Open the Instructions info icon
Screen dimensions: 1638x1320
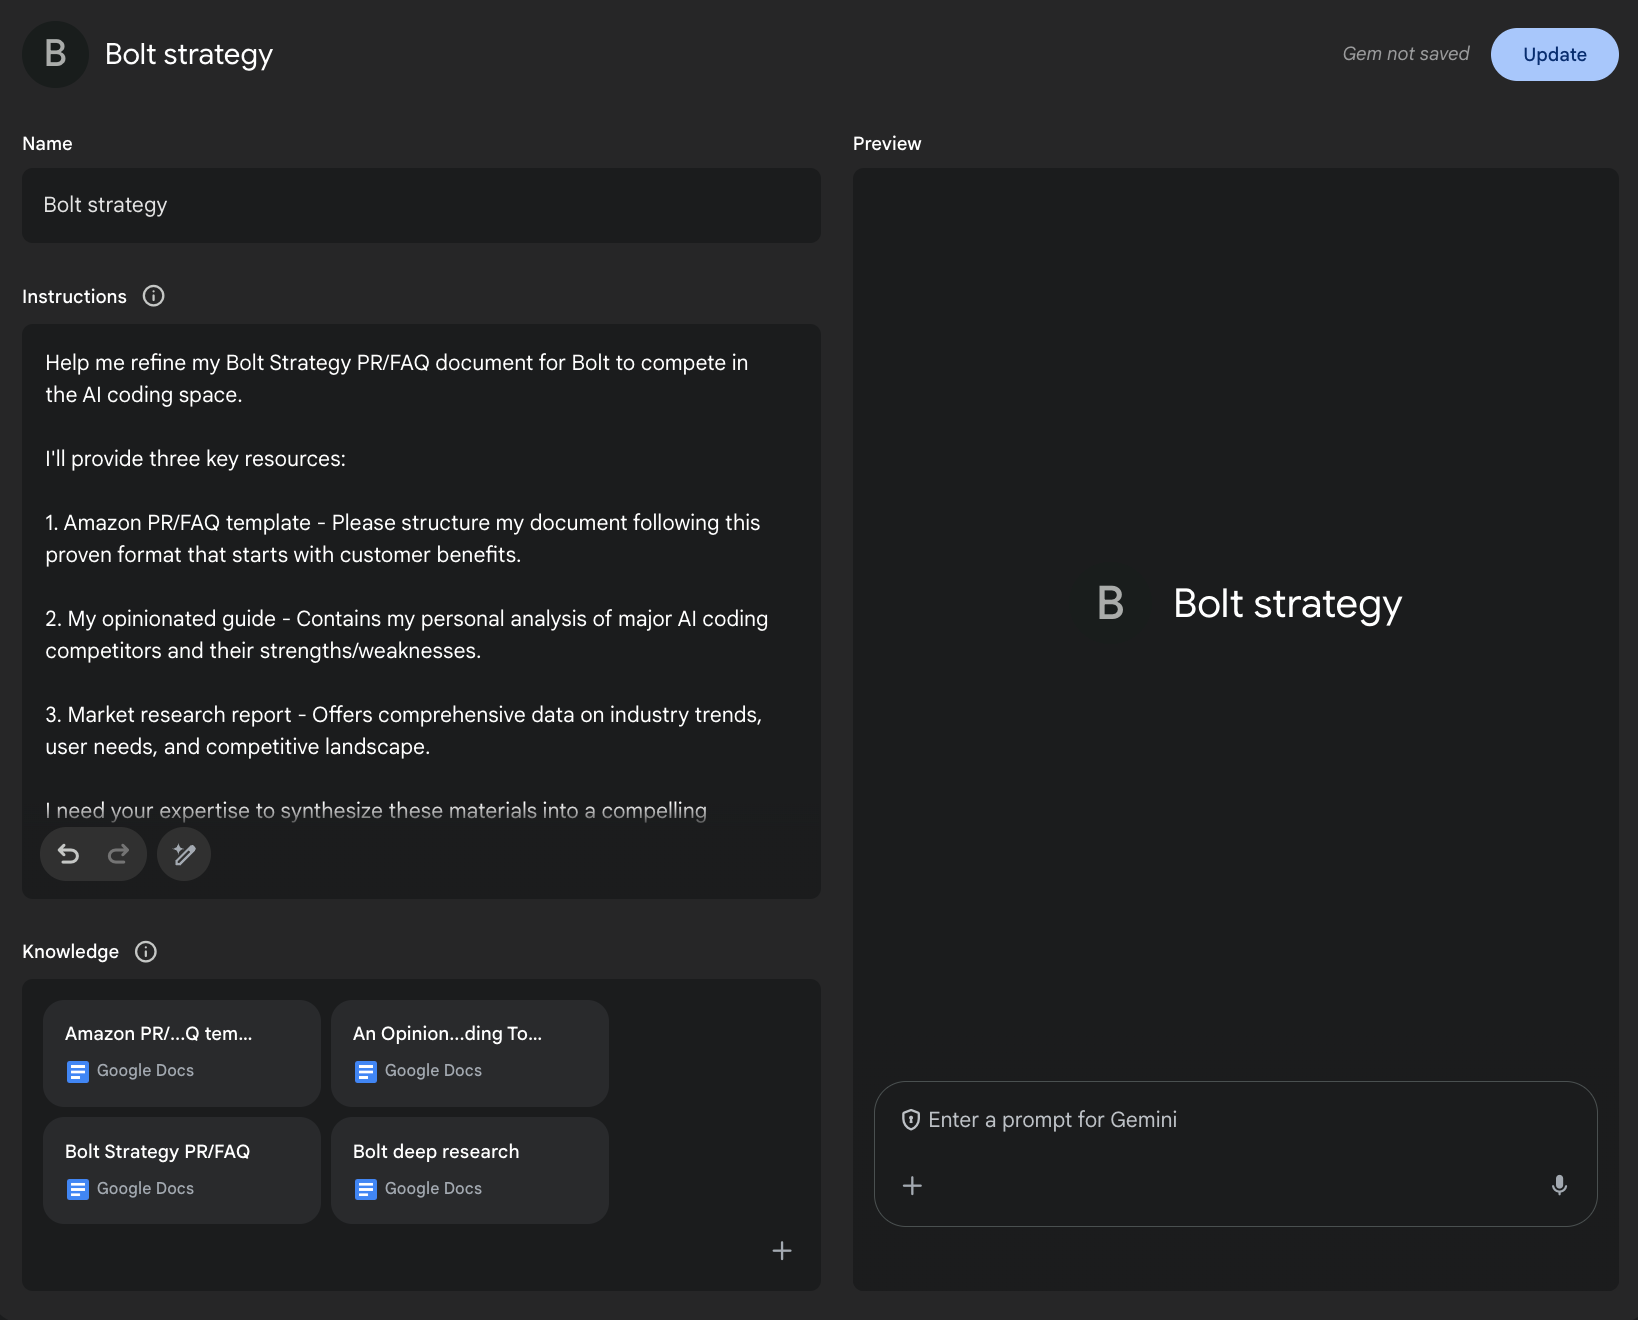(153, 296)
